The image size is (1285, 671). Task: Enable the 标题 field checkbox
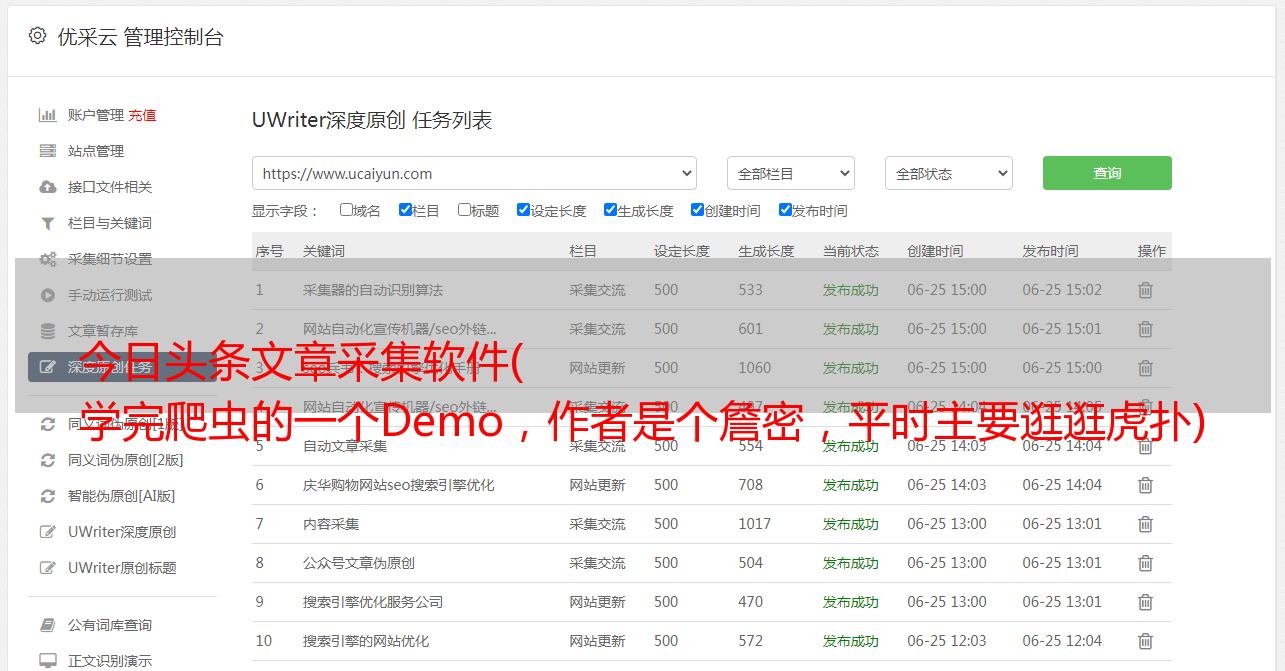(464, 210)
